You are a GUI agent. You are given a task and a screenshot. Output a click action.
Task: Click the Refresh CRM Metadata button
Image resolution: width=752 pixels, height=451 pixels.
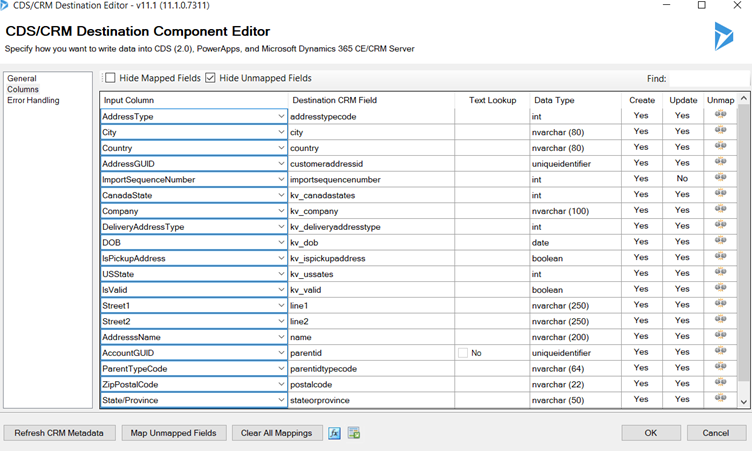[x=59, y=433]
